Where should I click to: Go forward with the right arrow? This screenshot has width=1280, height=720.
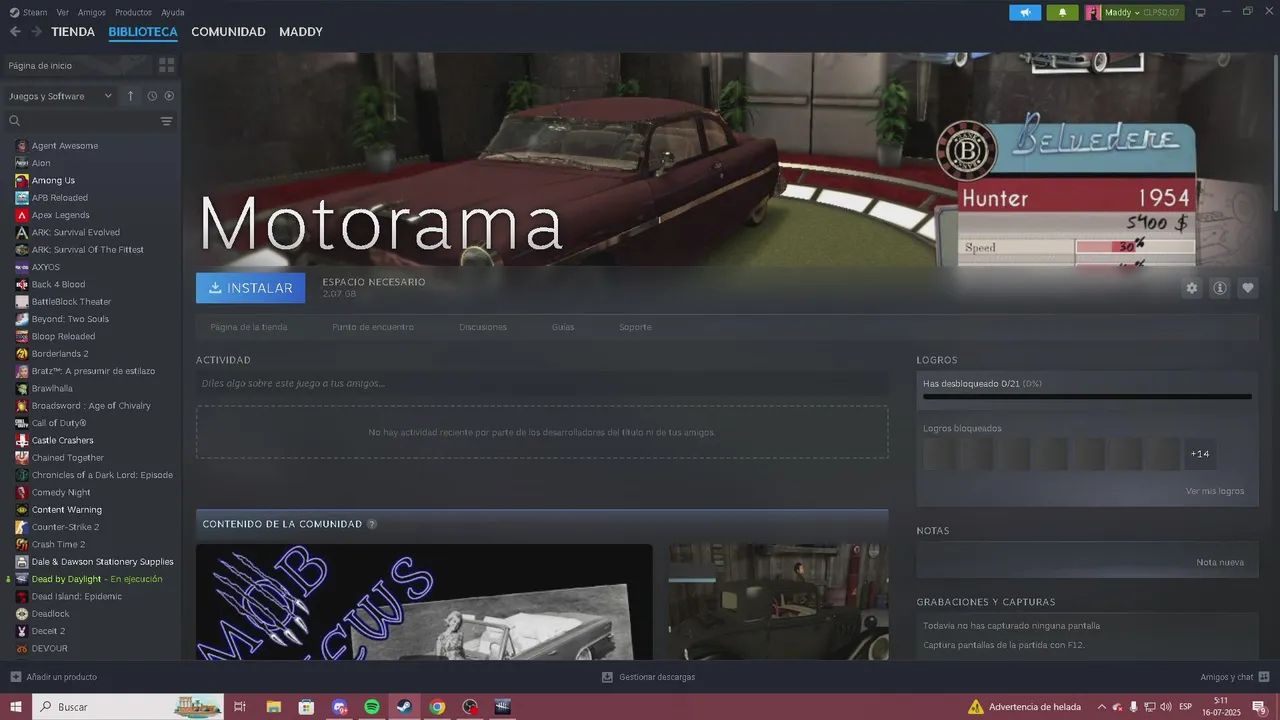(36, 32)
